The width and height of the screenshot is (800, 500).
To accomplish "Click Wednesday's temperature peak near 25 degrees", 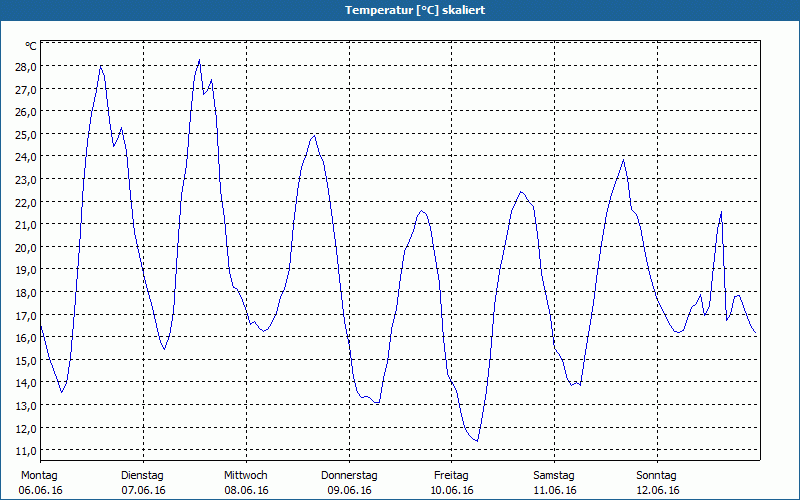I will [x=314, y=136].
